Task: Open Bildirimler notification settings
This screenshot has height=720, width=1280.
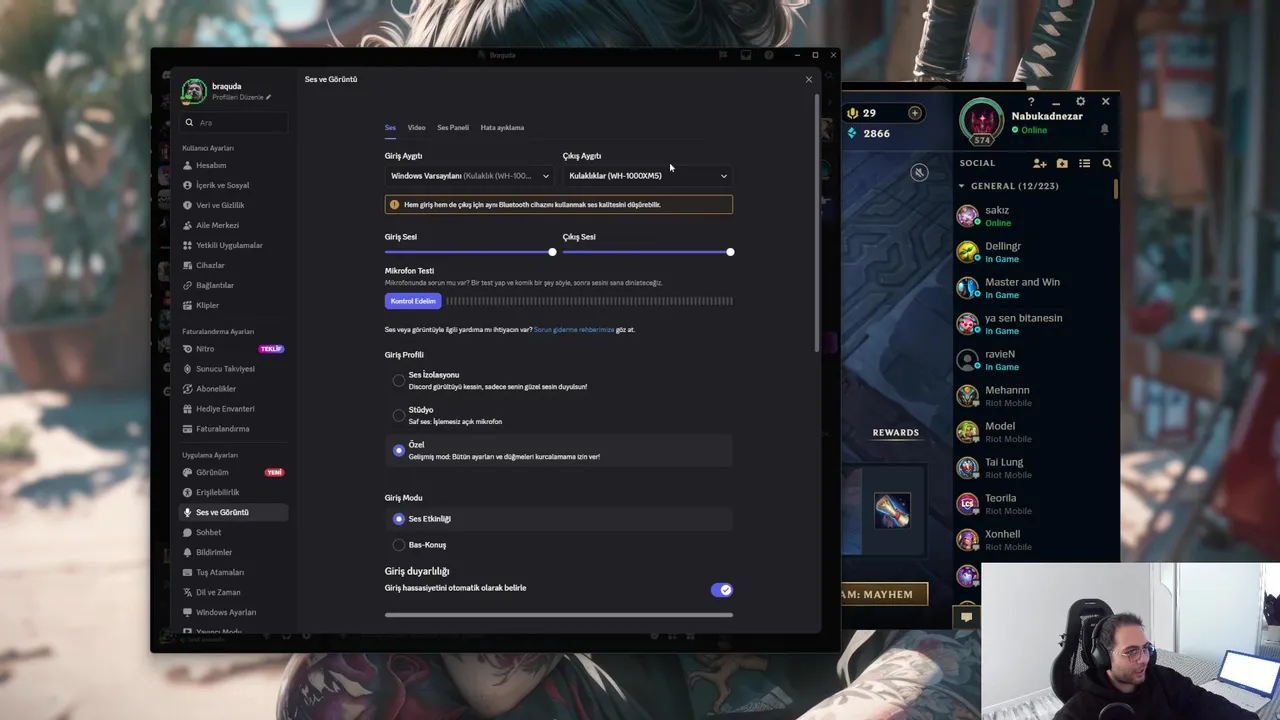Action: click(x=233, y=552)
